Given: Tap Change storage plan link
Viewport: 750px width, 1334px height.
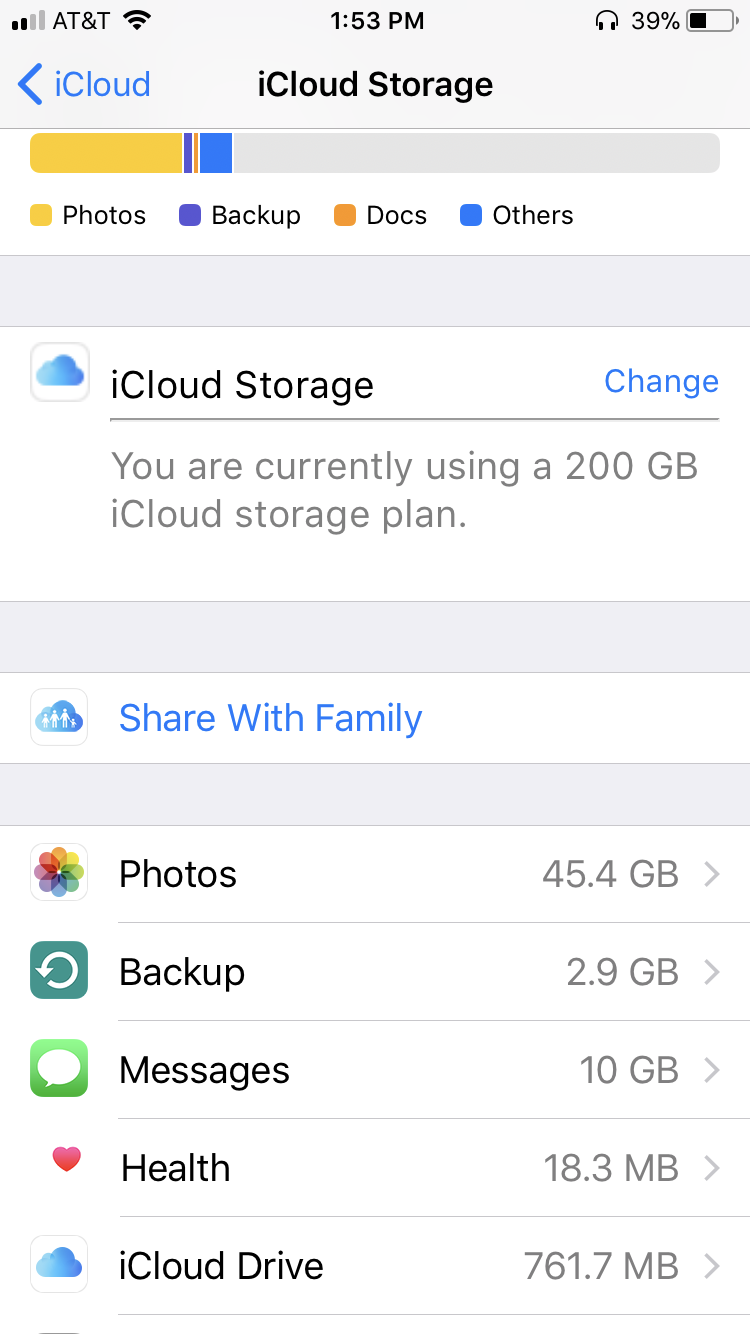Looking at the screenshot, I should tap(661, 381).
